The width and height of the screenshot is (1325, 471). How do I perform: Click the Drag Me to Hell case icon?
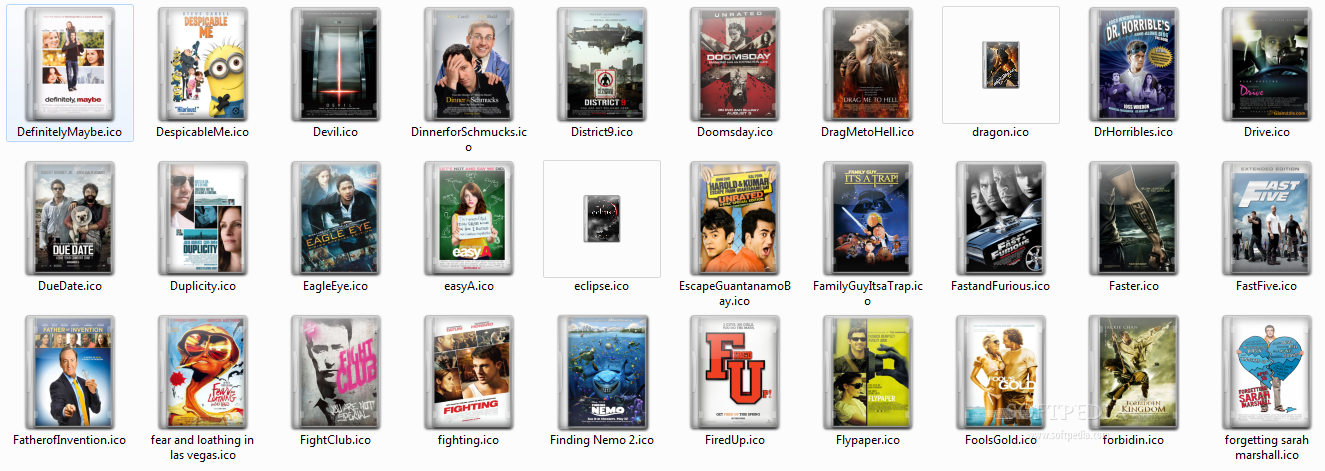868,63
